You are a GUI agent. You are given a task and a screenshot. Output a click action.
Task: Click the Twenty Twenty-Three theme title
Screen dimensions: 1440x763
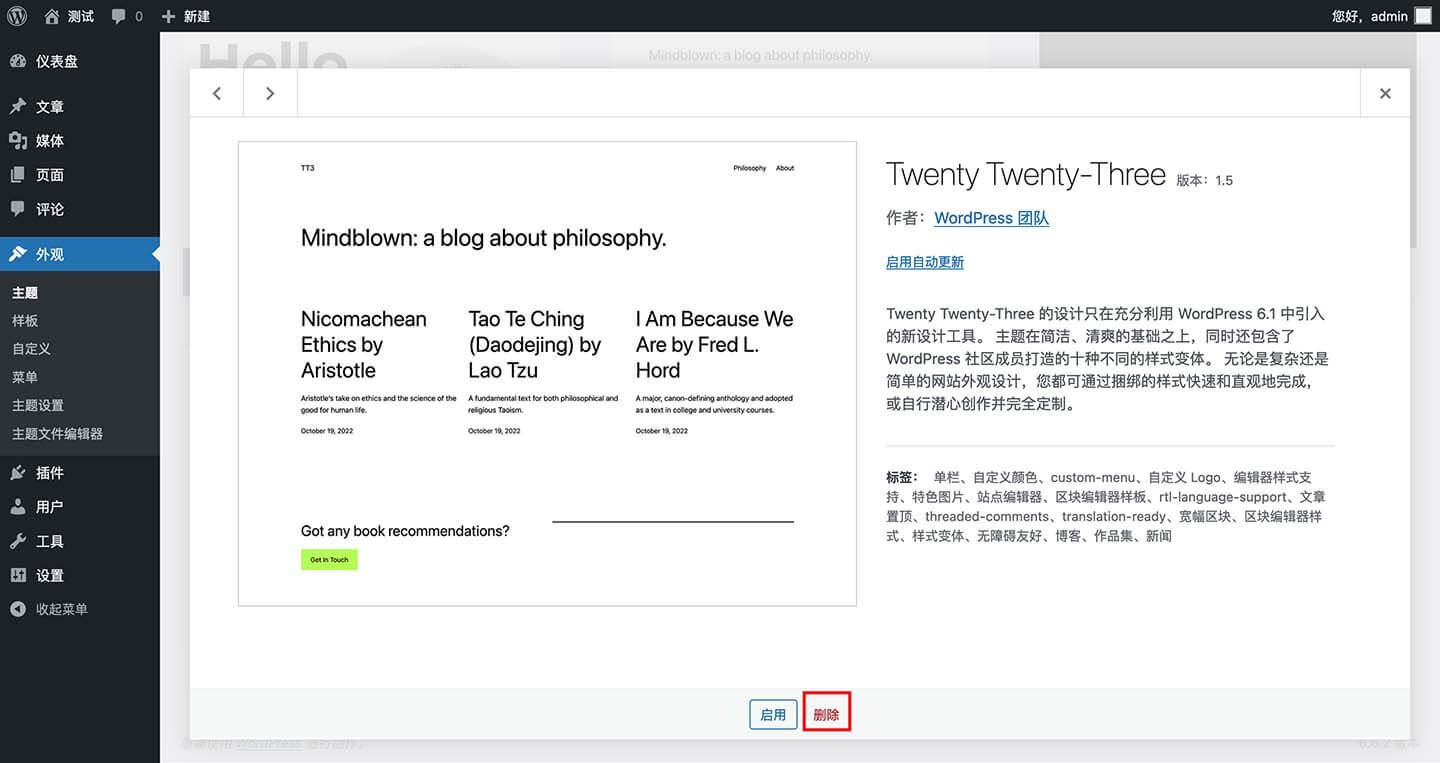click(x=1026, y=174)
